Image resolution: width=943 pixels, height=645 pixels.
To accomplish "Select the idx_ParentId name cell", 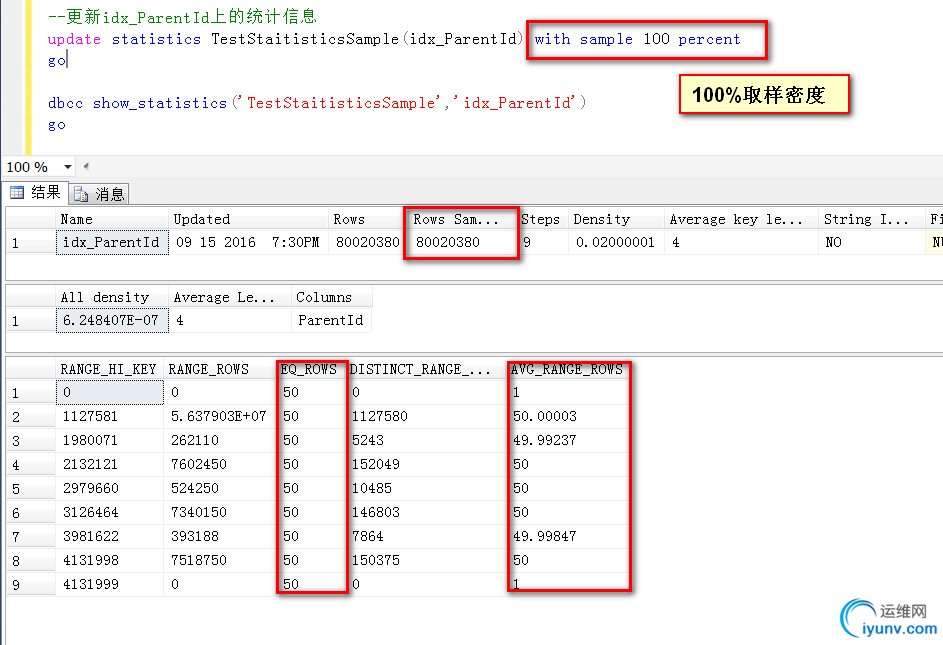I will pos(112,242).
